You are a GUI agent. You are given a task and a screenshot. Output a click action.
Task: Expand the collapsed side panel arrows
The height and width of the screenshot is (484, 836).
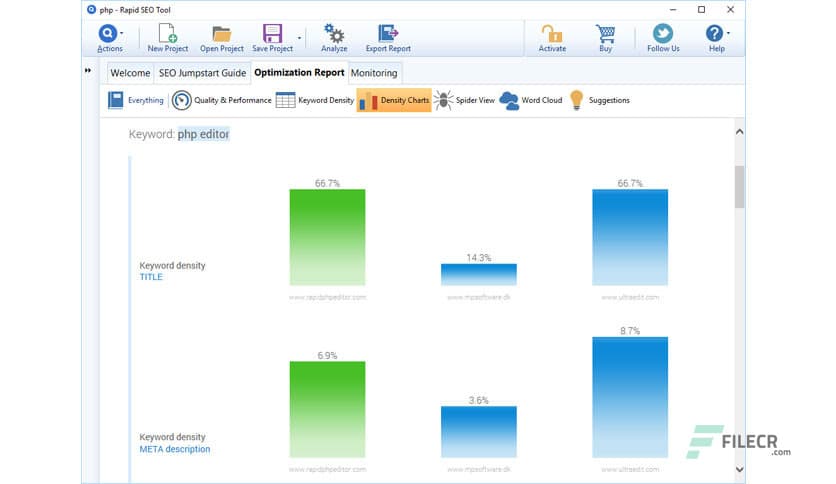87,70
